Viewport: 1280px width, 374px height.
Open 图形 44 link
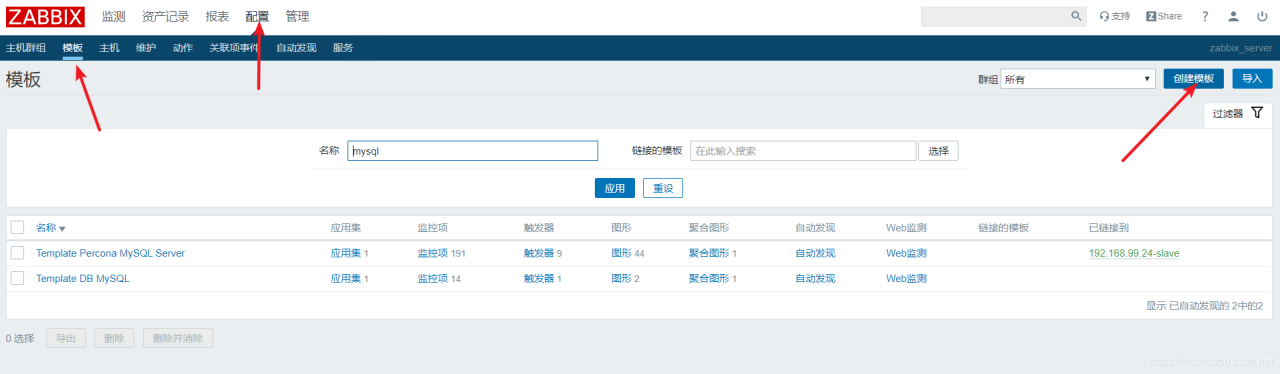(x=621, y=253)
